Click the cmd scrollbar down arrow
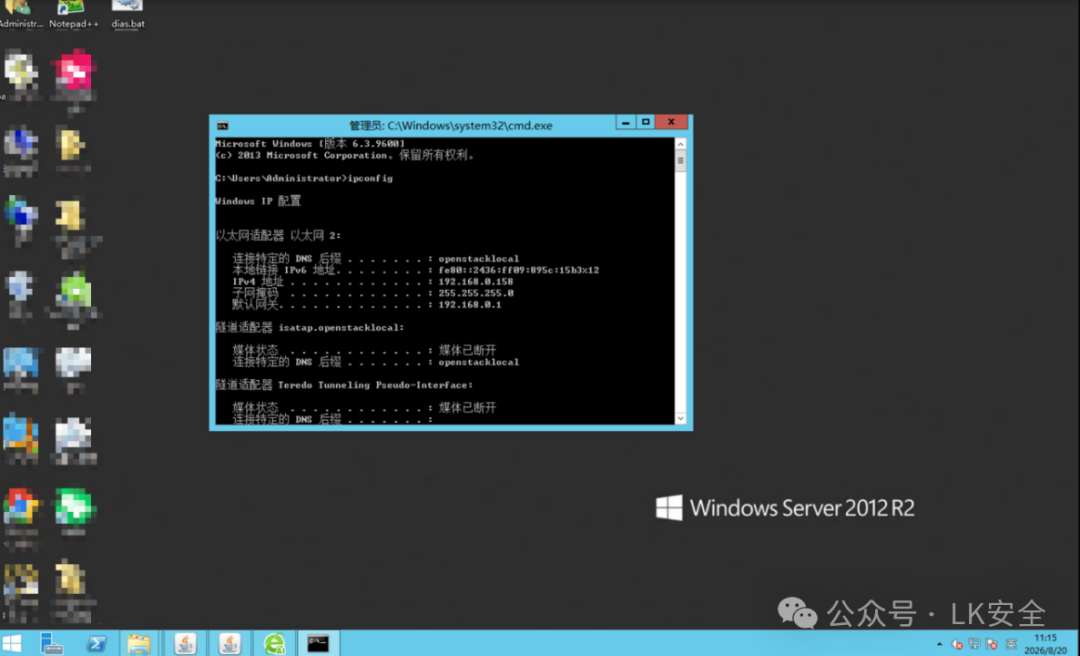Screen dimensions: 1080x656 pos(681,418)
